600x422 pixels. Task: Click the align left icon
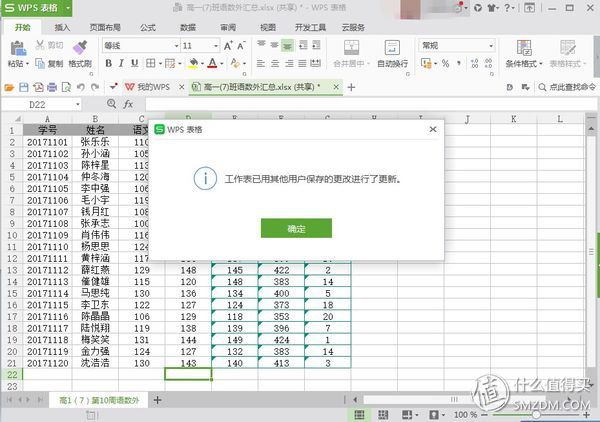[x=261, y=64]
